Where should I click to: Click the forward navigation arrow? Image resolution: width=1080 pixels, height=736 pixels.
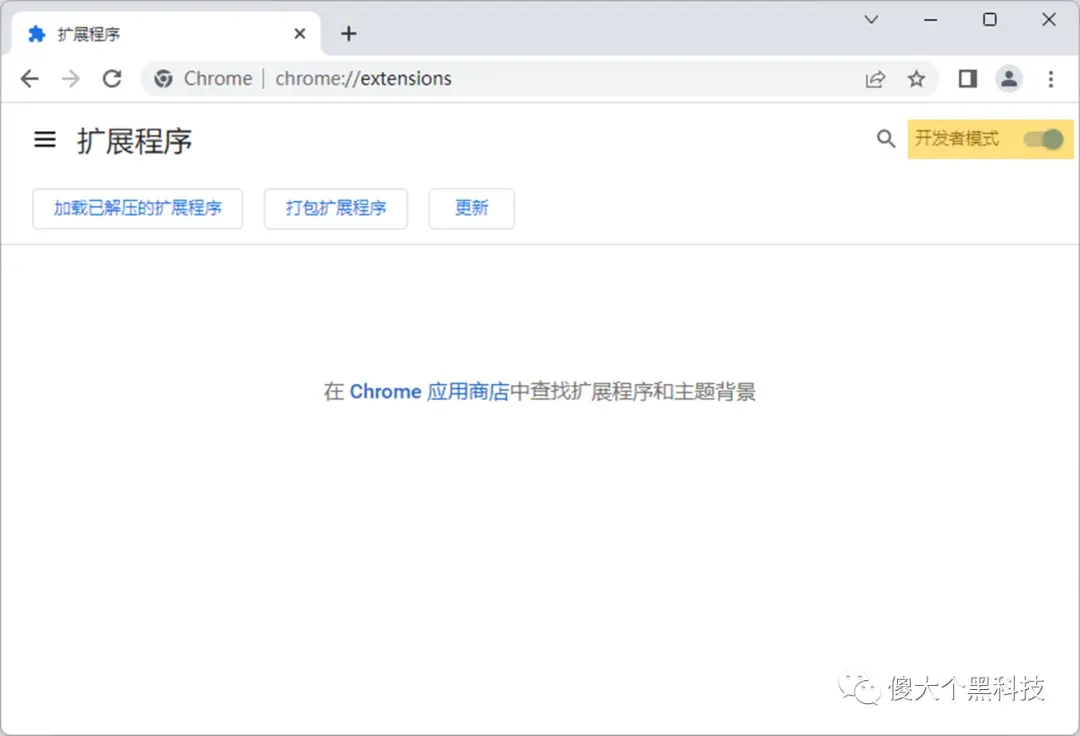tap(70, 78)
